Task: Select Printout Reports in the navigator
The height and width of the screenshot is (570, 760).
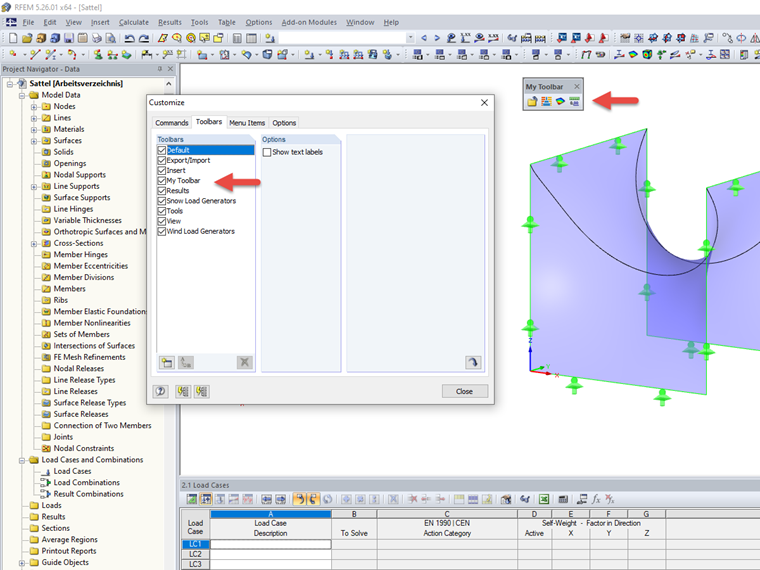Action: pos(69,551)
